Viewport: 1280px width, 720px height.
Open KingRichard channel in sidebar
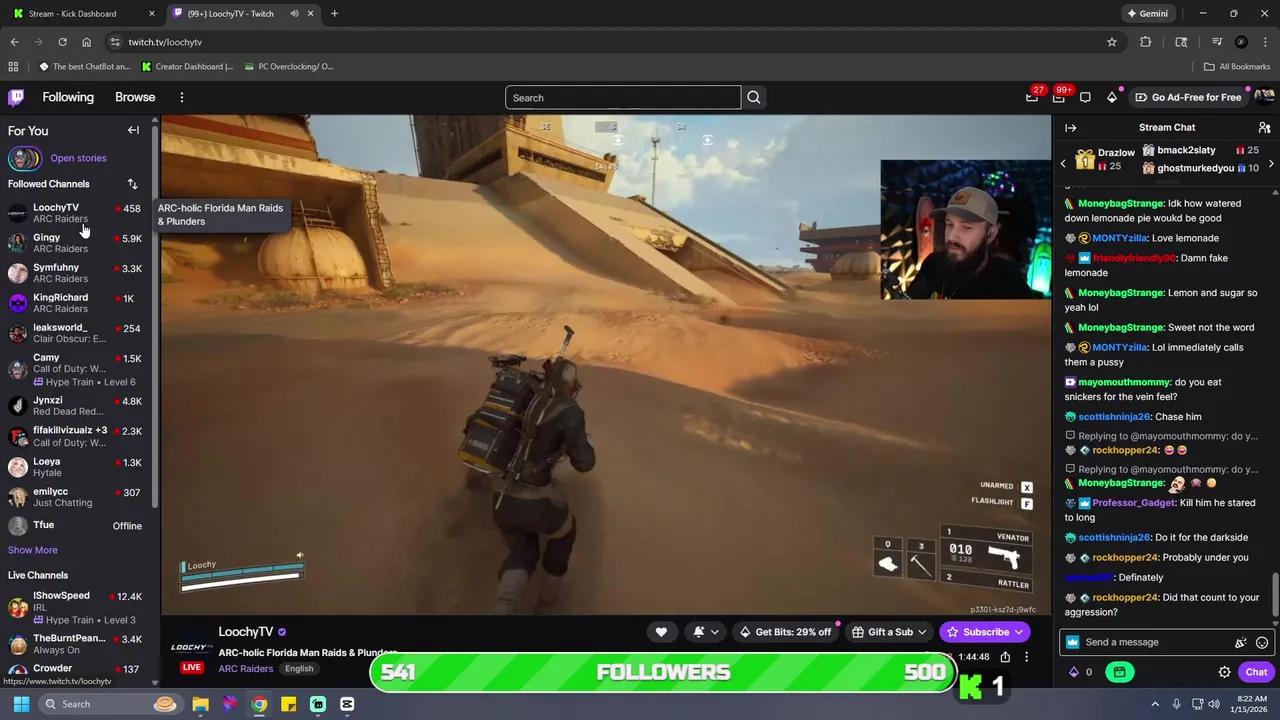75,303
